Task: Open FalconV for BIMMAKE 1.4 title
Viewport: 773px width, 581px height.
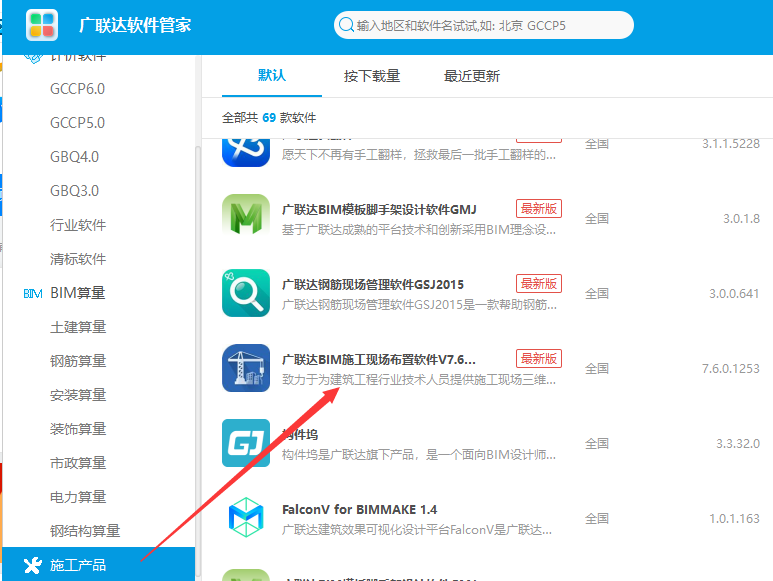Action: click(359, 509)
